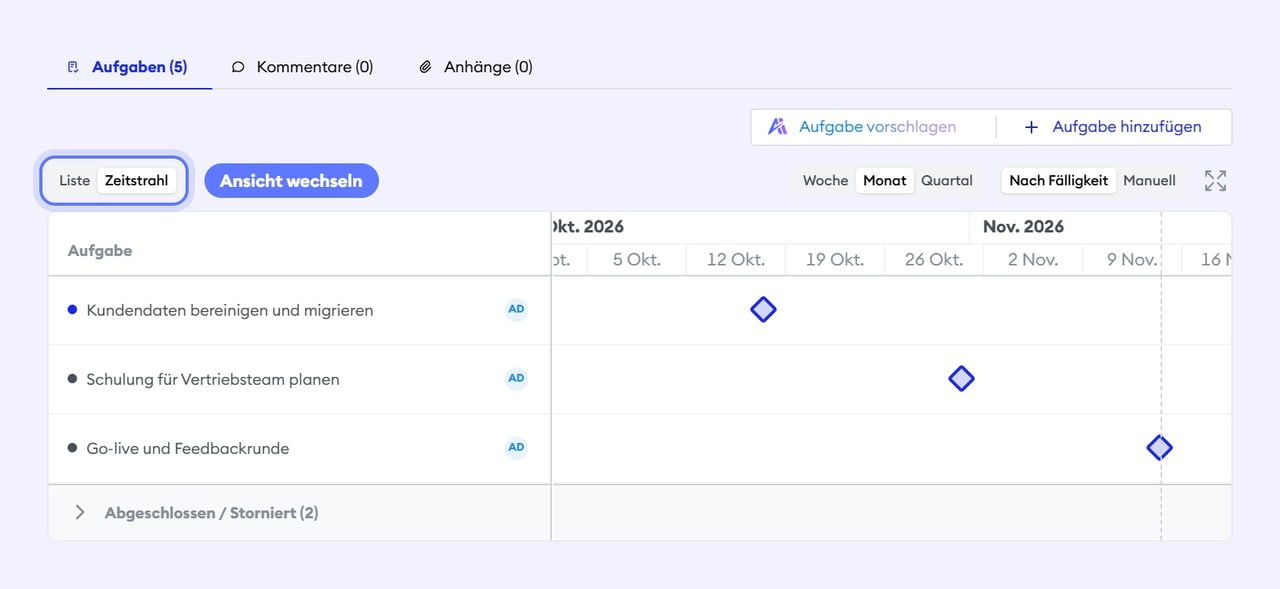Click Aufgabe hinzufügen button
1280x589 pixels.
click(x=1113, y=127)
